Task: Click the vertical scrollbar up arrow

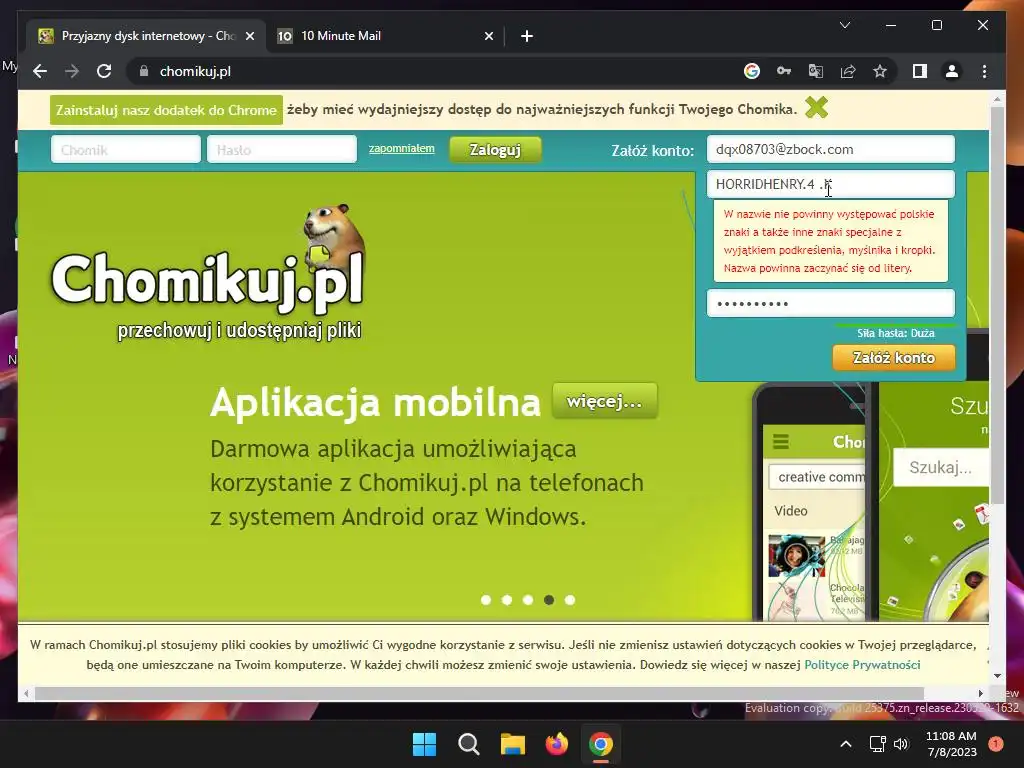Action: (x=997, y=100)
